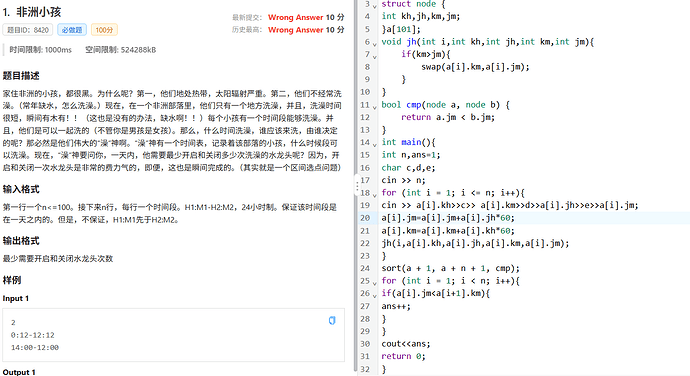The width and height of the screenshot is (690, 376).
Task: Click the 时间限制: 1000ms text
Action: click(40, 50)
